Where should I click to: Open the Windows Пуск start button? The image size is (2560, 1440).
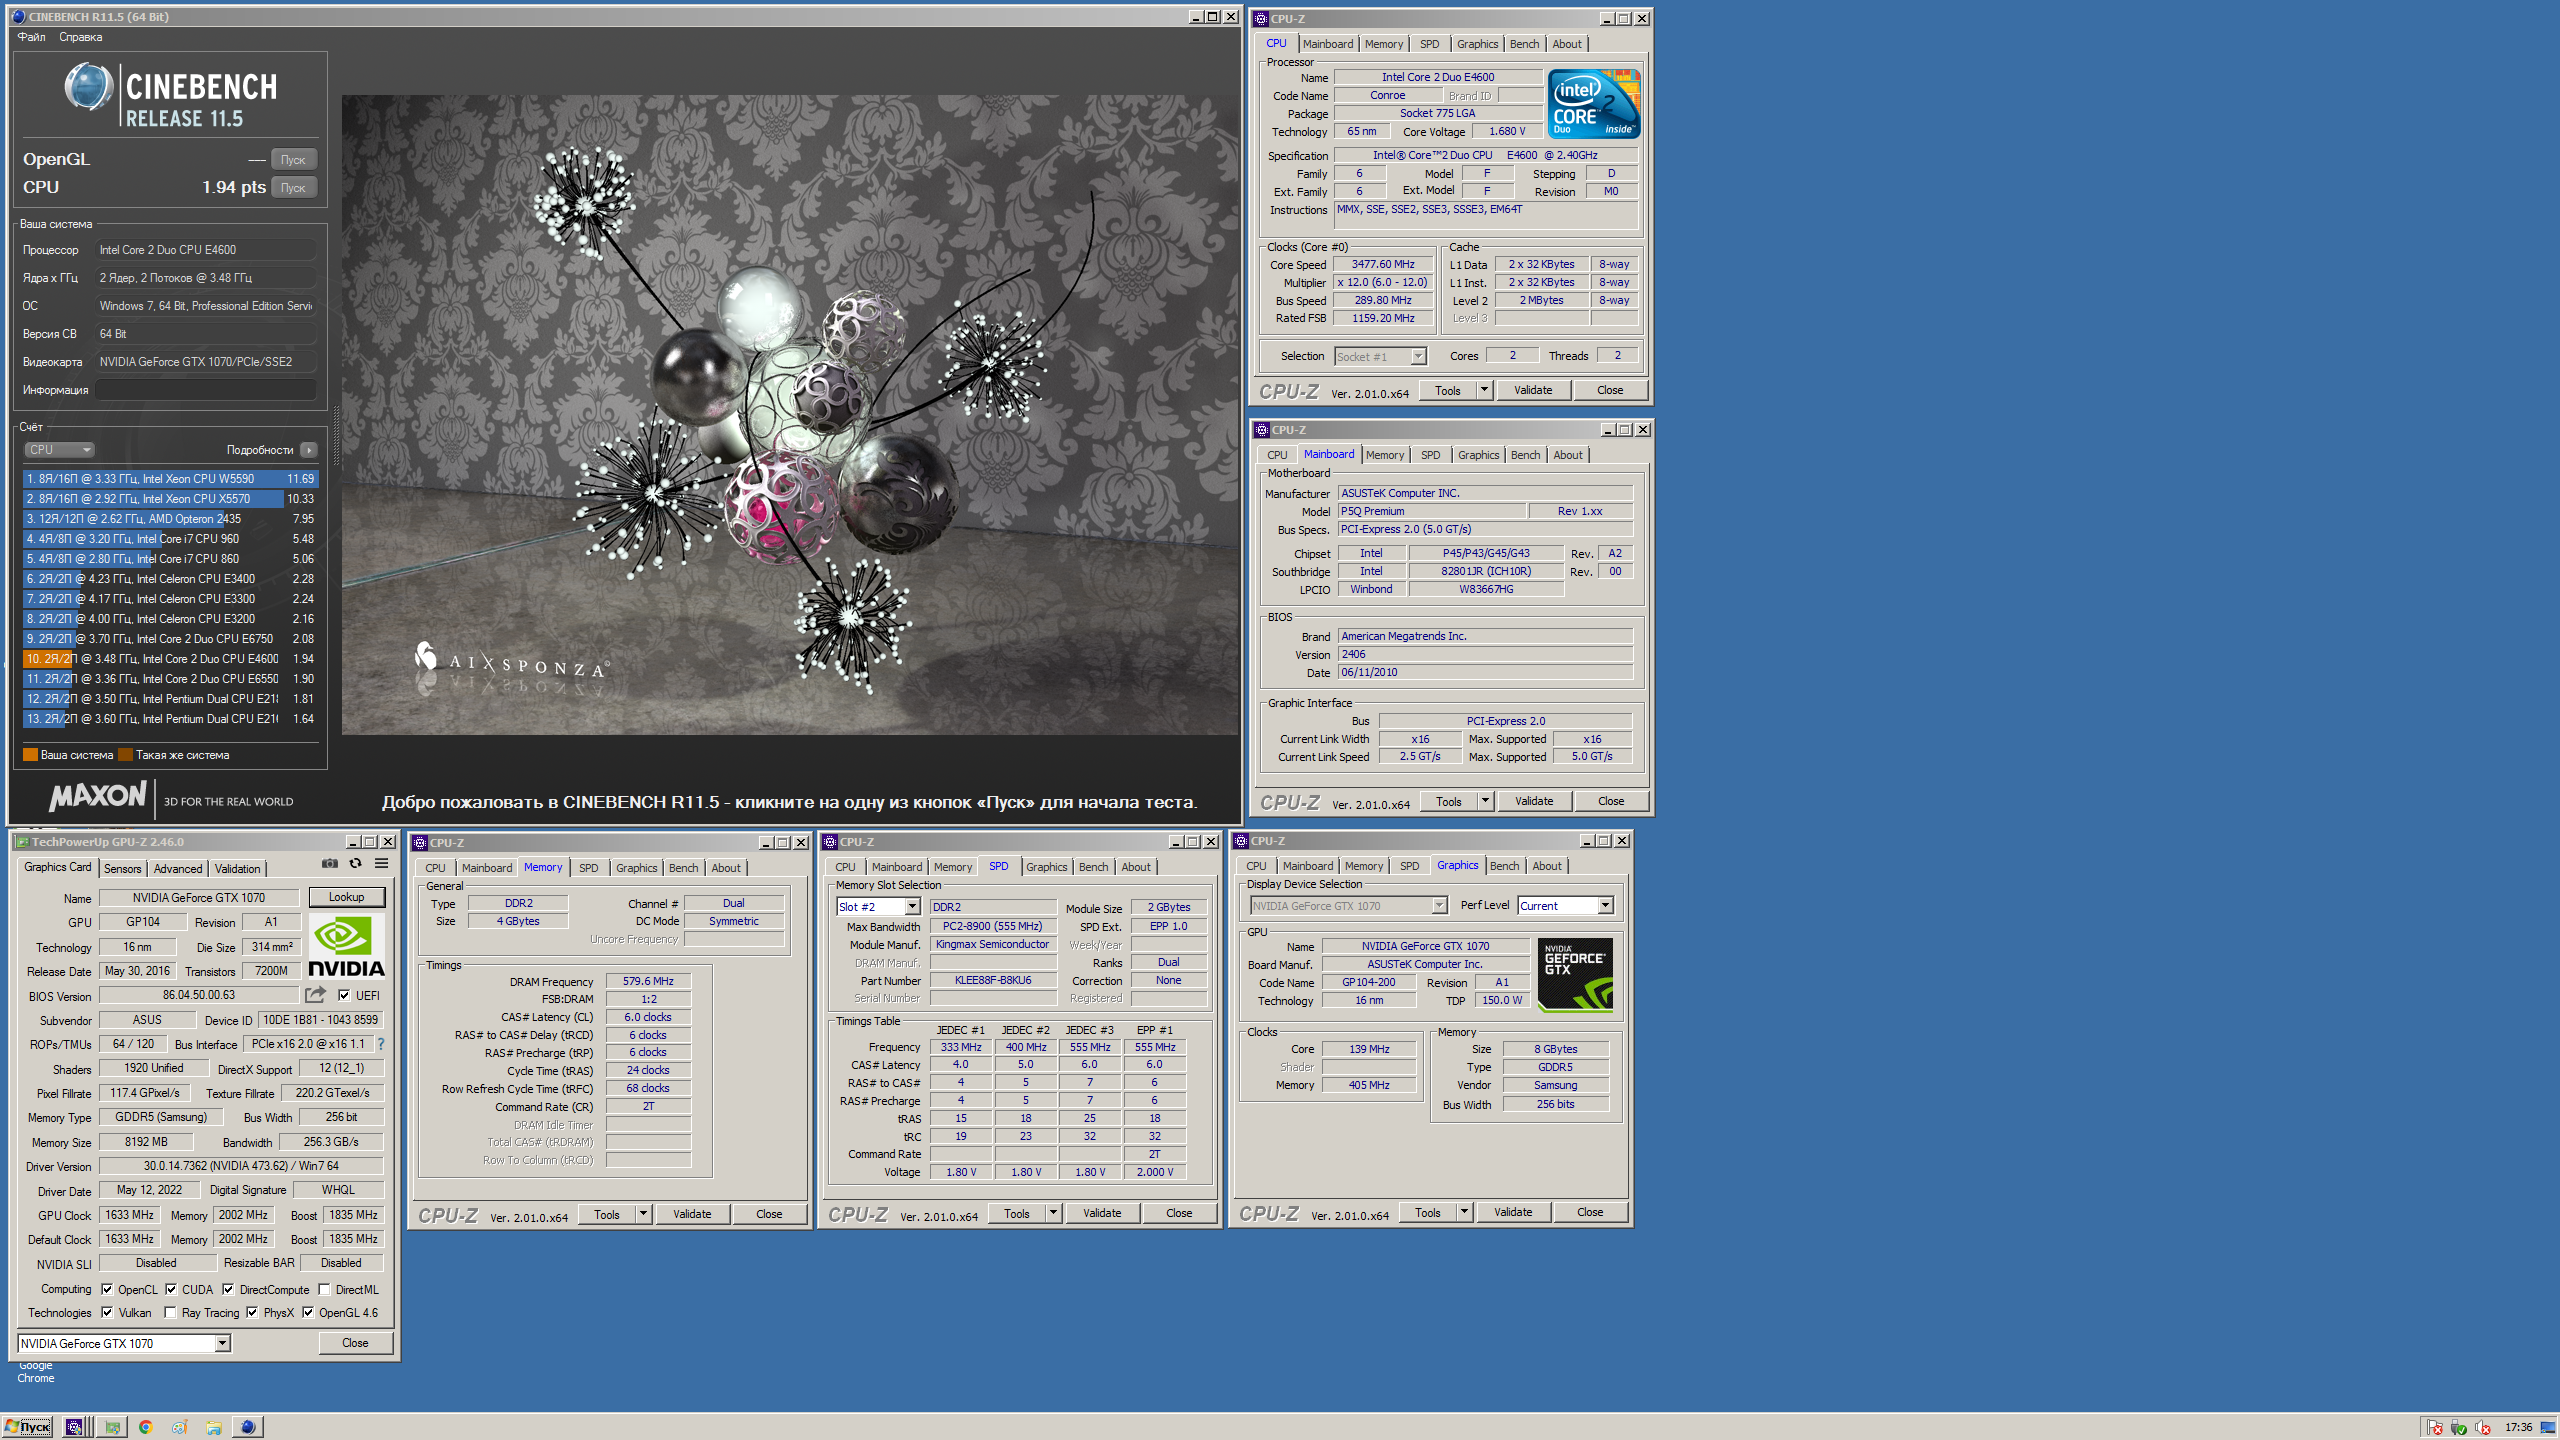pos(28,1427)
